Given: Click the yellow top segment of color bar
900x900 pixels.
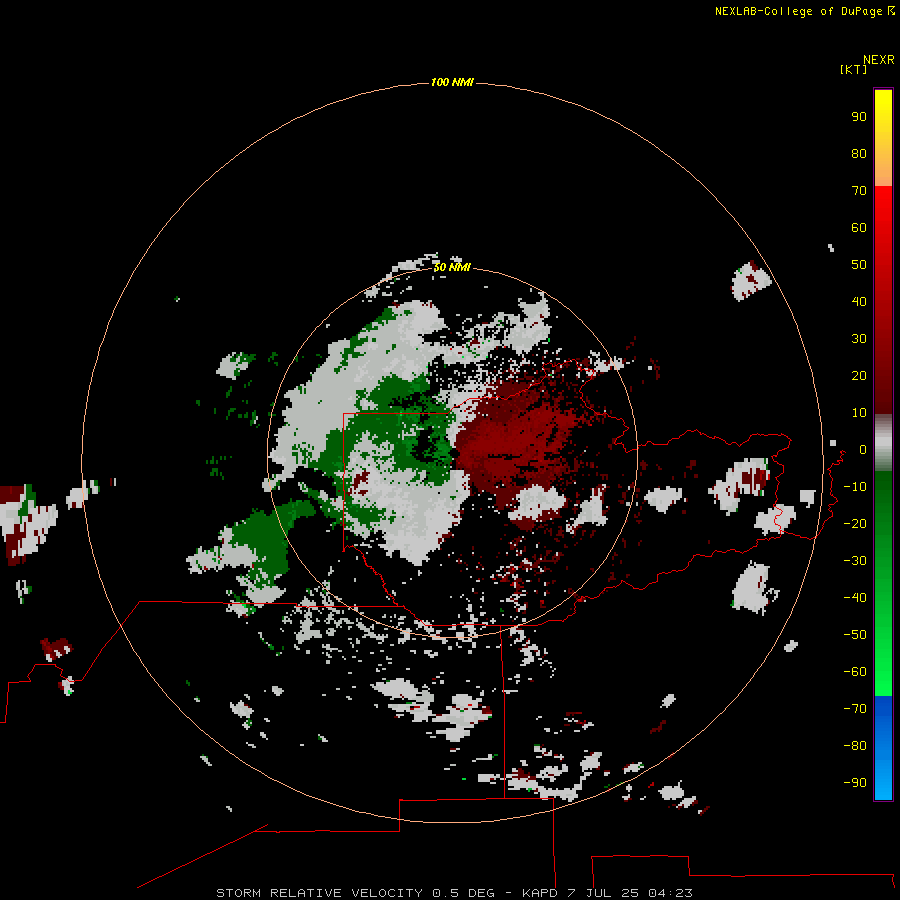Looking at the screenshot, I should click(883, 138).
